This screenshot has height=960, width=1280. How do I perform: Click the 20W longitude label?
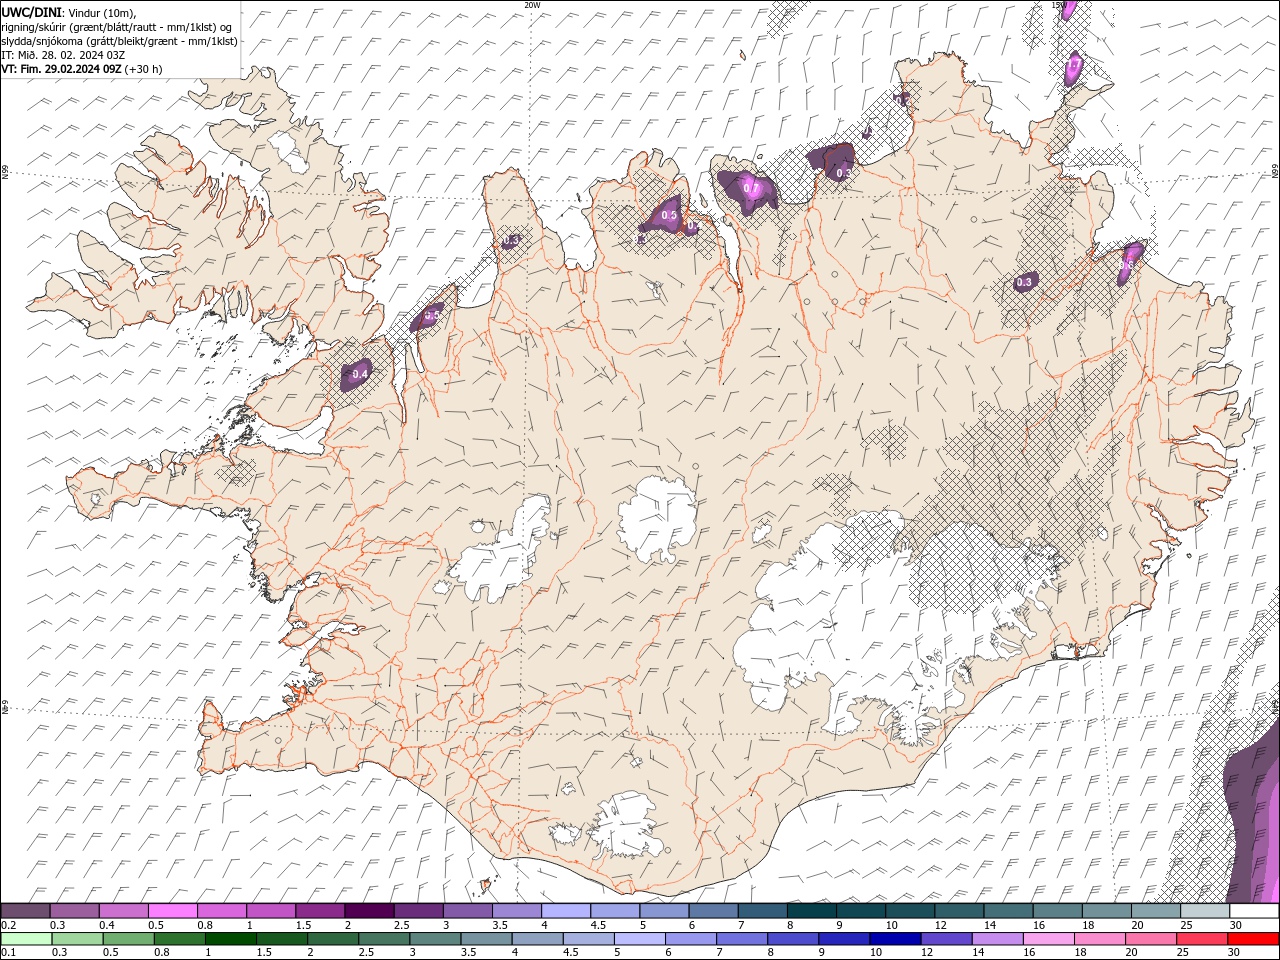pos(532,5)
